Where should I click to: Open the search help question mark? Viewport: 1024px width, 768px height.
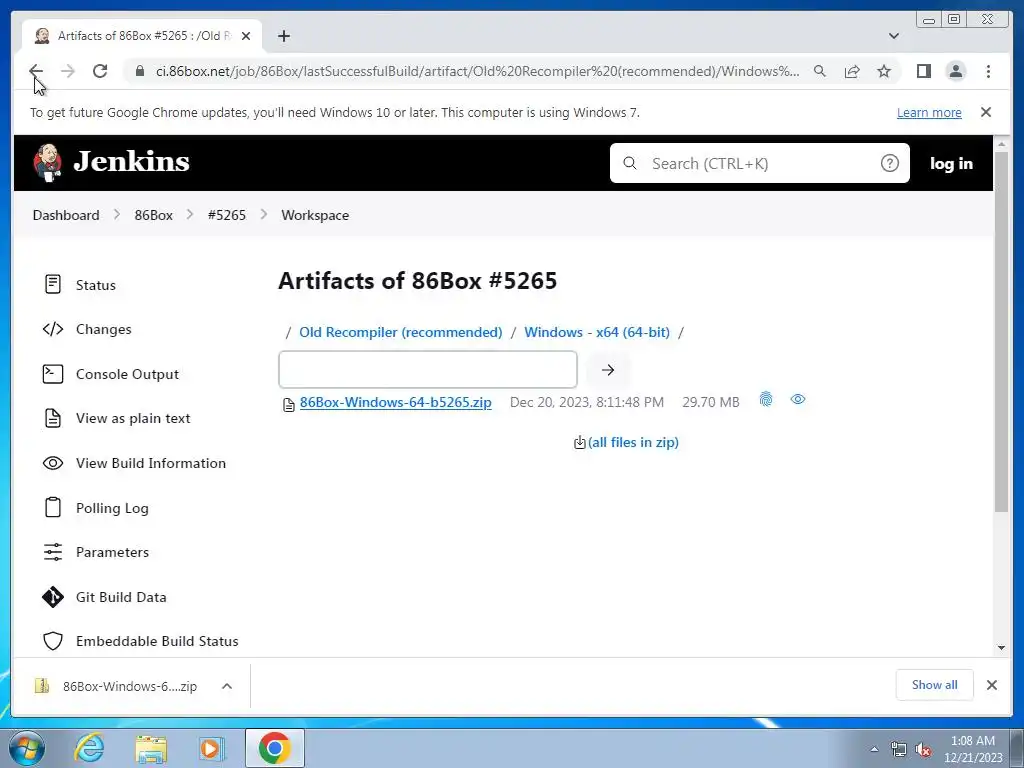click(x=889, y=163)
